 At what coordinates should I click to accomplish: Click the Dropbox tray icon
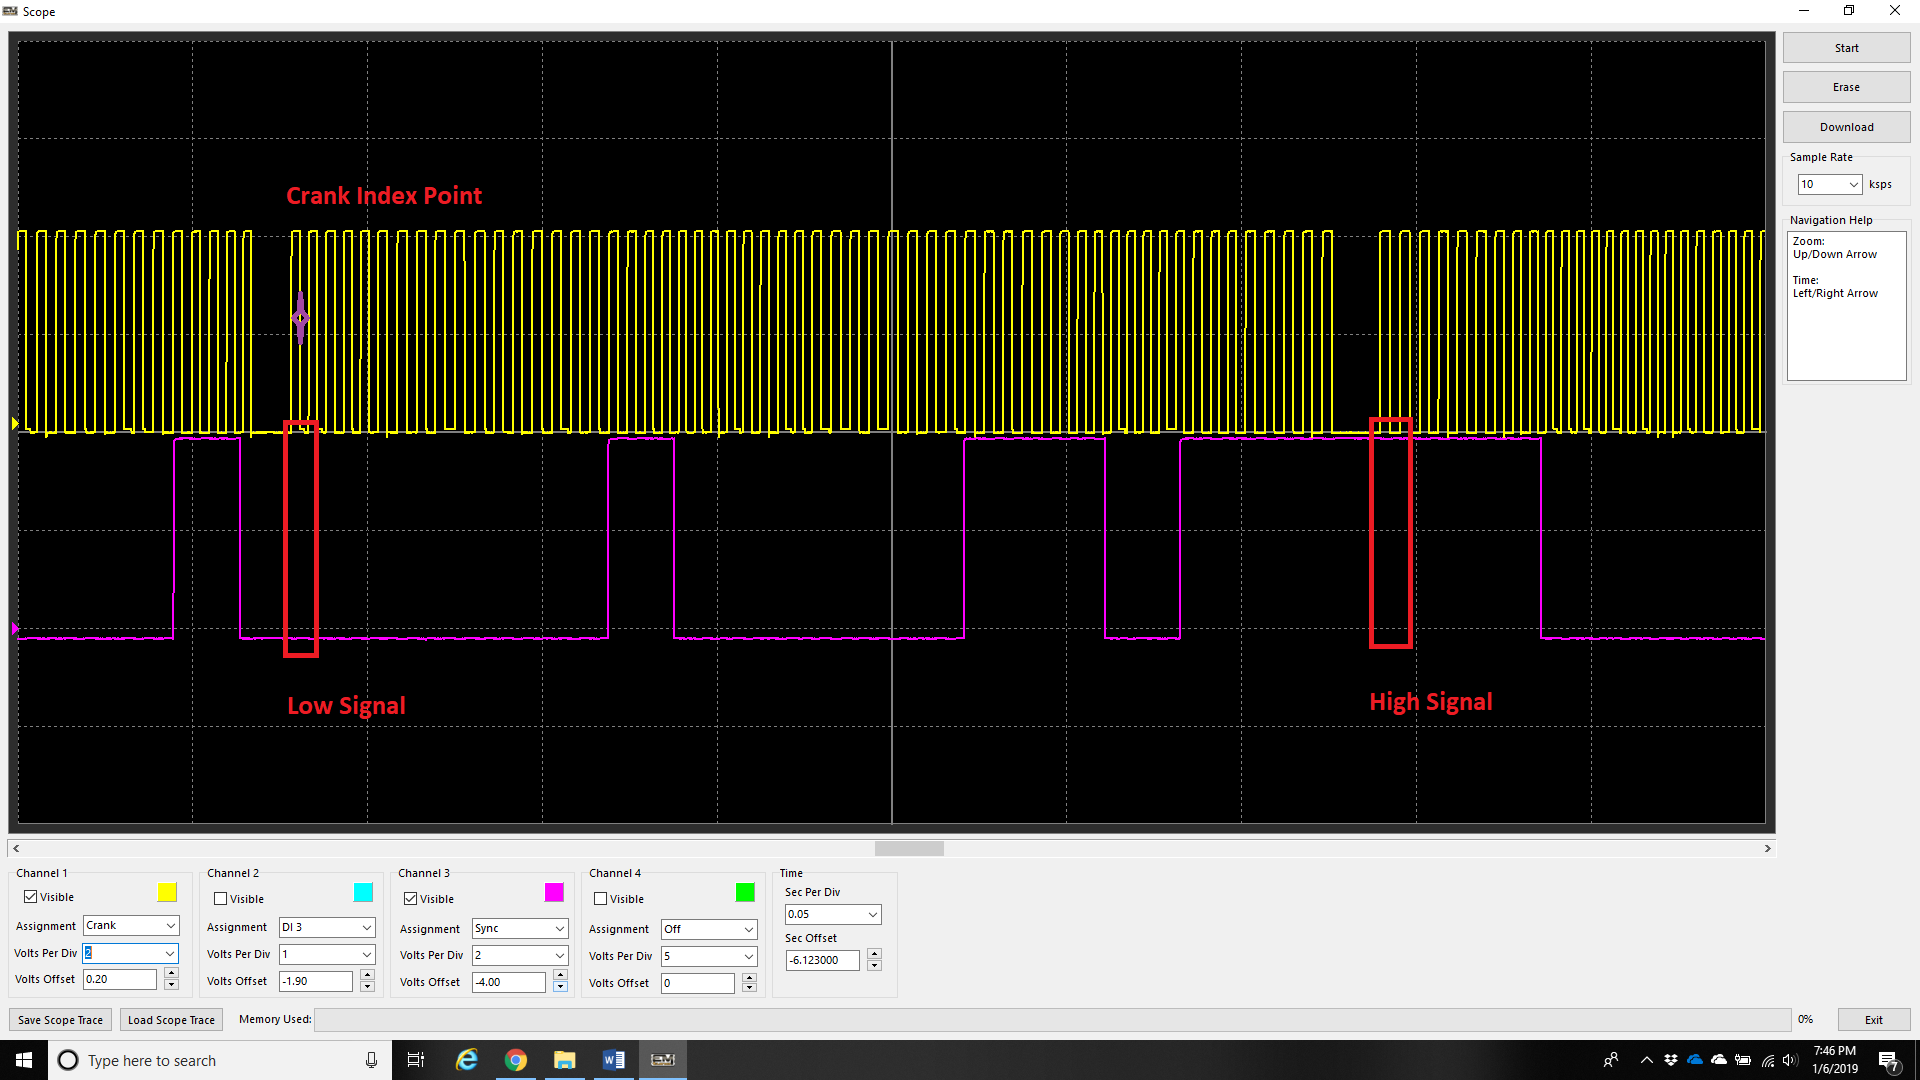tap(1671, 1060)
